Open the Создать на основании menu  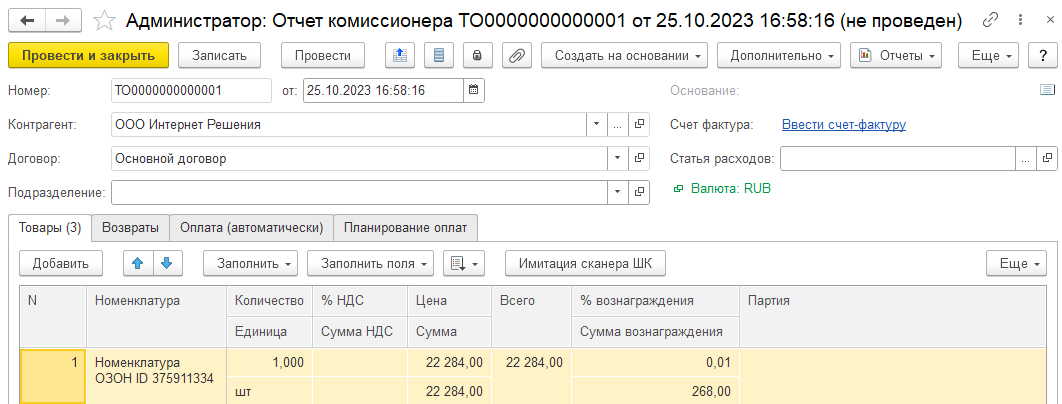[x=624, y=56]
